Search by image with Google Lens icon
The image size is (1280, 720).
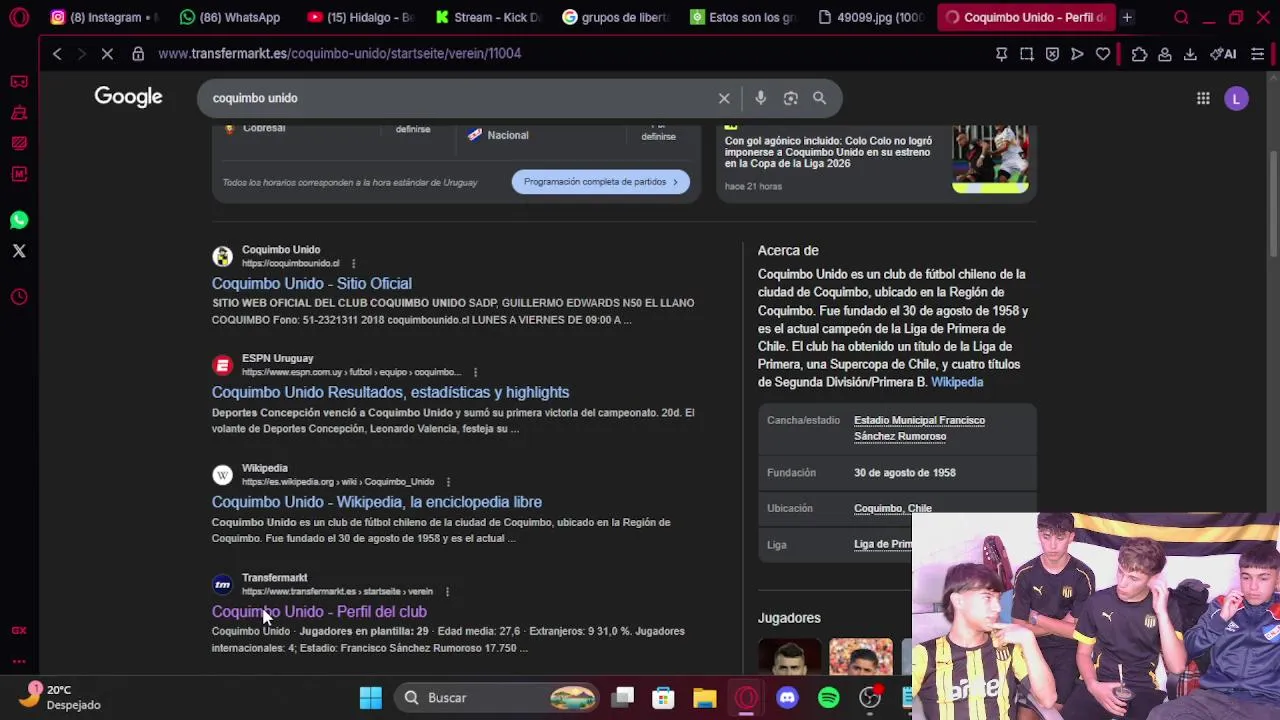(x=791, y=98)
